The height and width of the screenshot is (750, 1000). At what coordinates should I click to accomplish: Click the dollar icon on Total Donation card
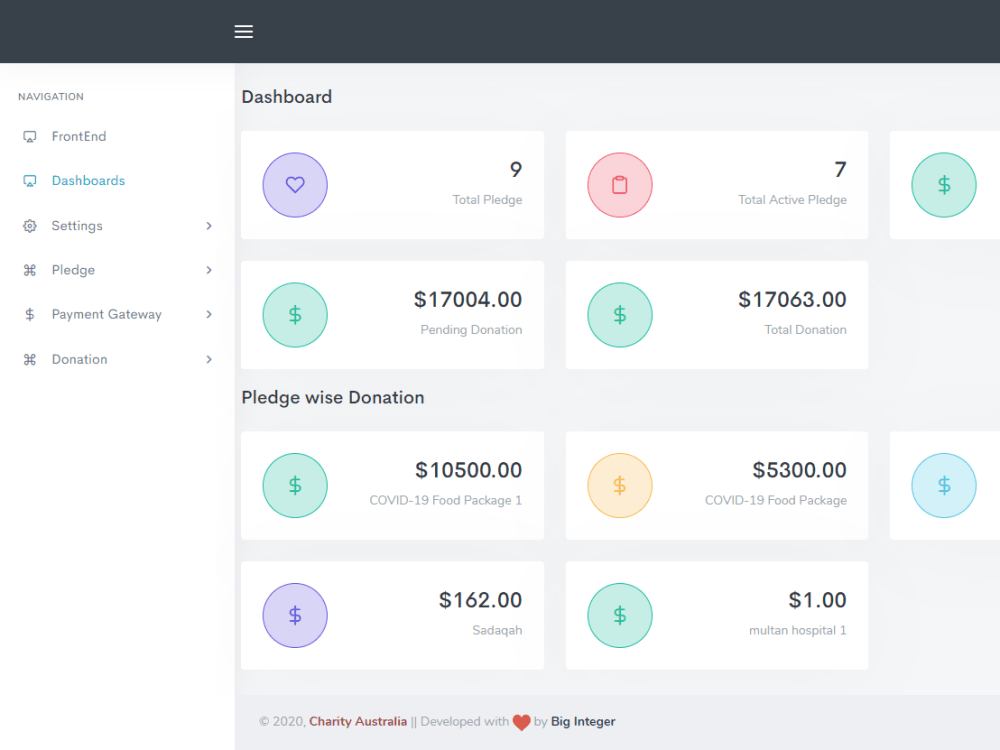(x=620, y=314)
